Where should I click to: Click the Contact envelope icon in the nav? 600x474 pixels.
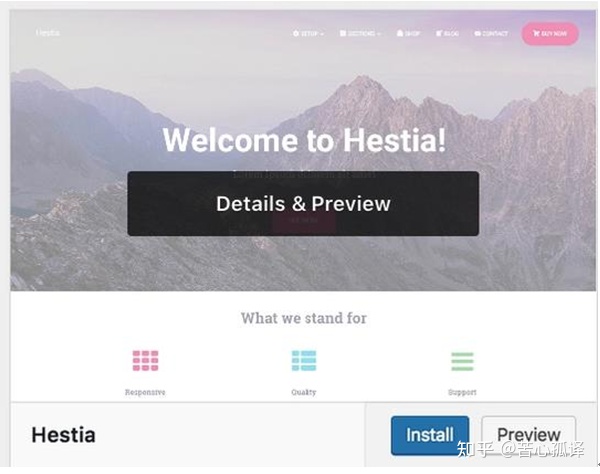(x=478, y=34)
